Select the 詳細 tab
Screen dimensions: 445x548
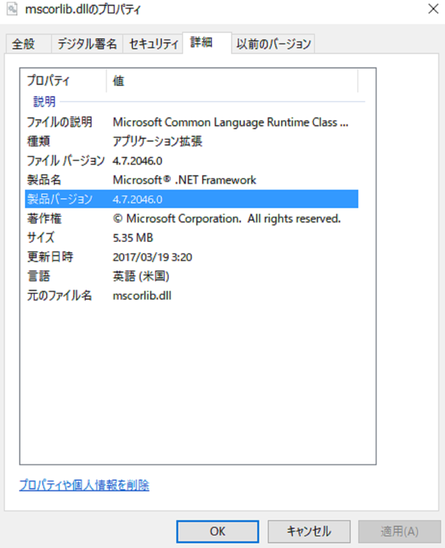tap(207, 43)
